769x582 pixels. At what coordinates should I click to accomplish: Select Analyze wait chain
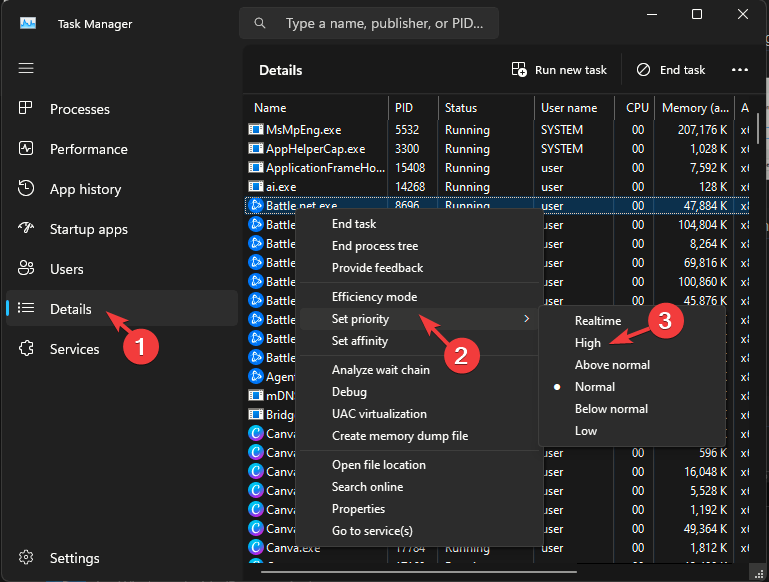419,370
